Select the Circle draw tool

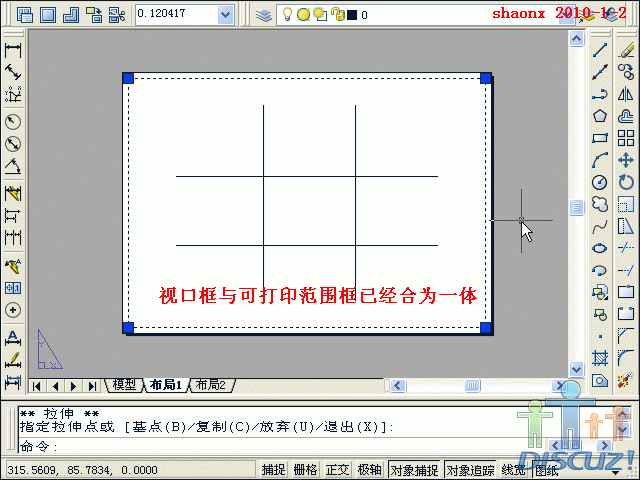[x=600, y=182]
